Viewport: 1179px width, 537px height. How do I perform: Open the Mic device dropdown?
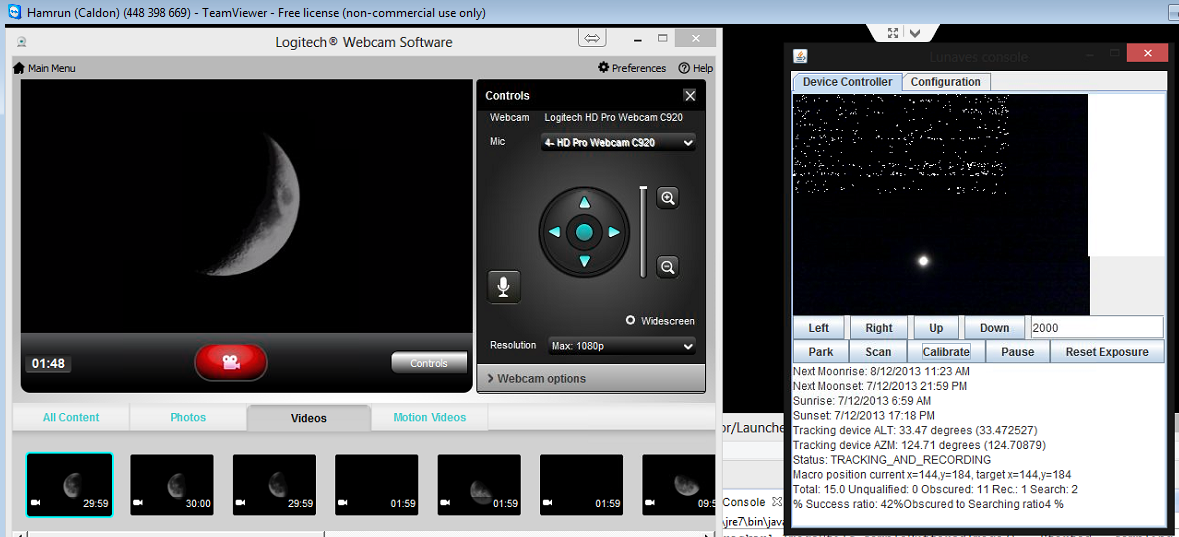tap(618, 143)
